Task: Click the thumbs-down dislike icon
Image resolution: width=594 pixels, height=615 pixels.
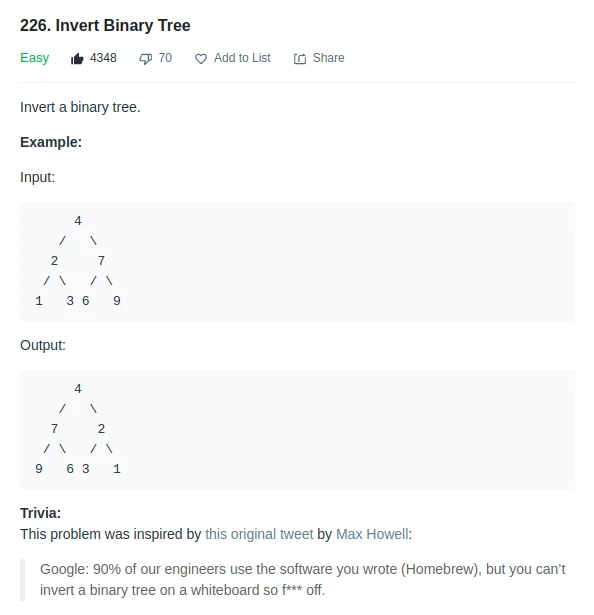Action: [x=146, y=59]
